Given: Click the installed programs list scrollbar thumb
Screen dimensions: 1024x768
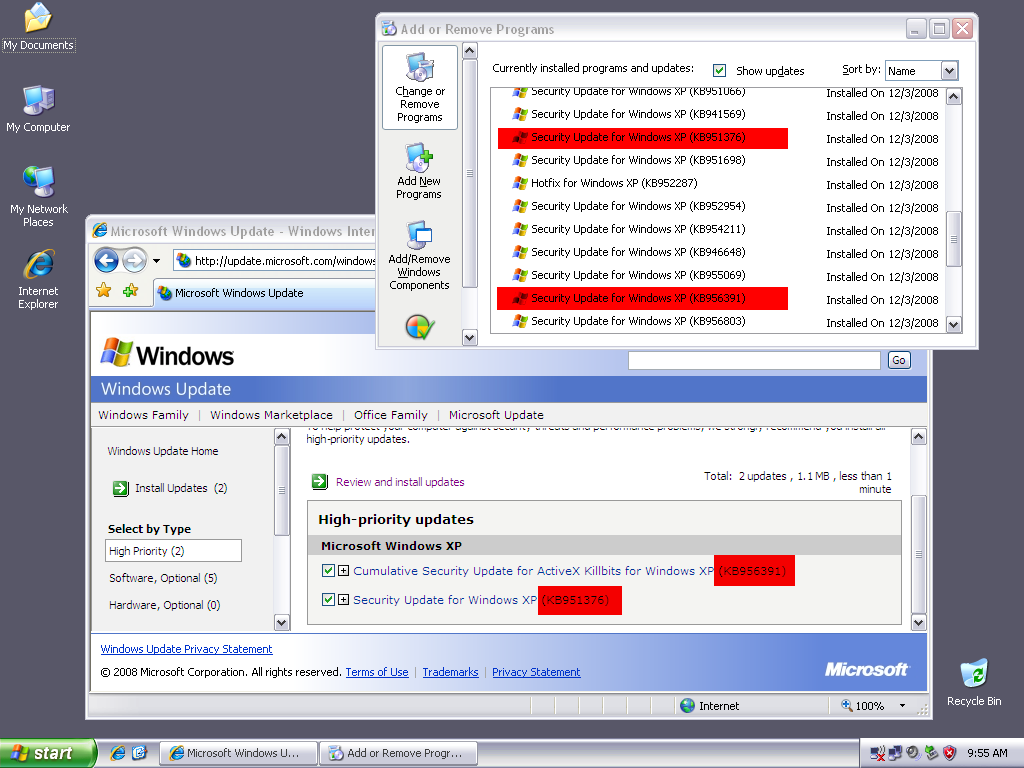Looking at the screenshot, I should click(953, 239).
